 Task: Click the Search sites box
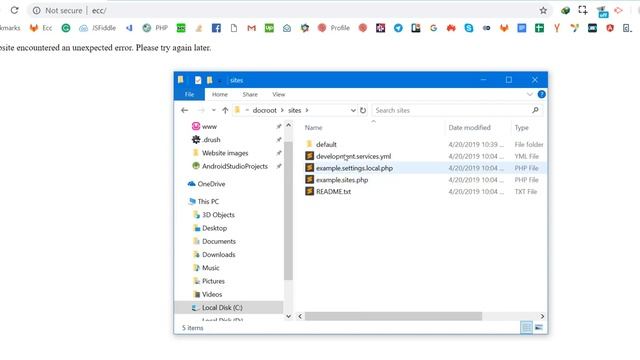(x=457, y=110)
